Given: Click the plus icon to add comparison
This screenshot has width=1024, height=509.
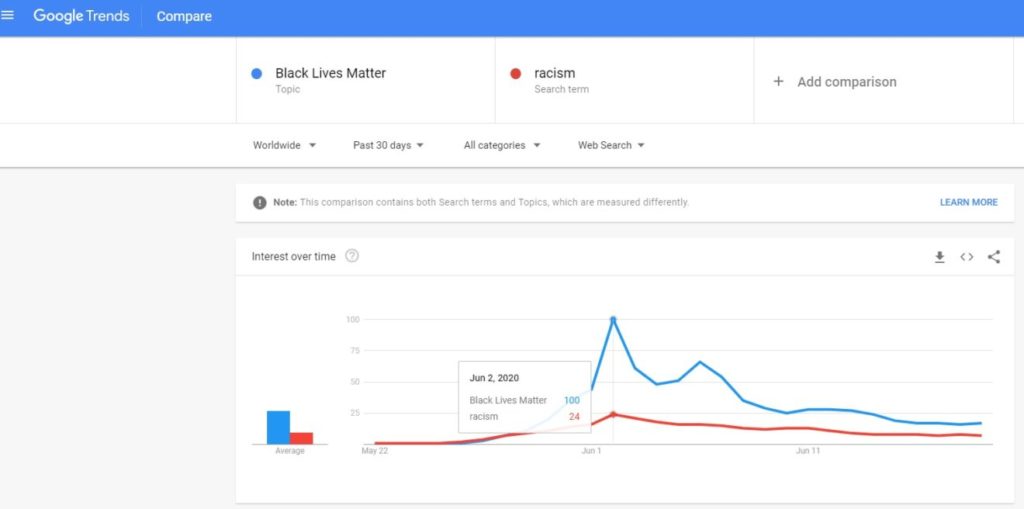Looking at the screenshot, I should click(778, 82).
